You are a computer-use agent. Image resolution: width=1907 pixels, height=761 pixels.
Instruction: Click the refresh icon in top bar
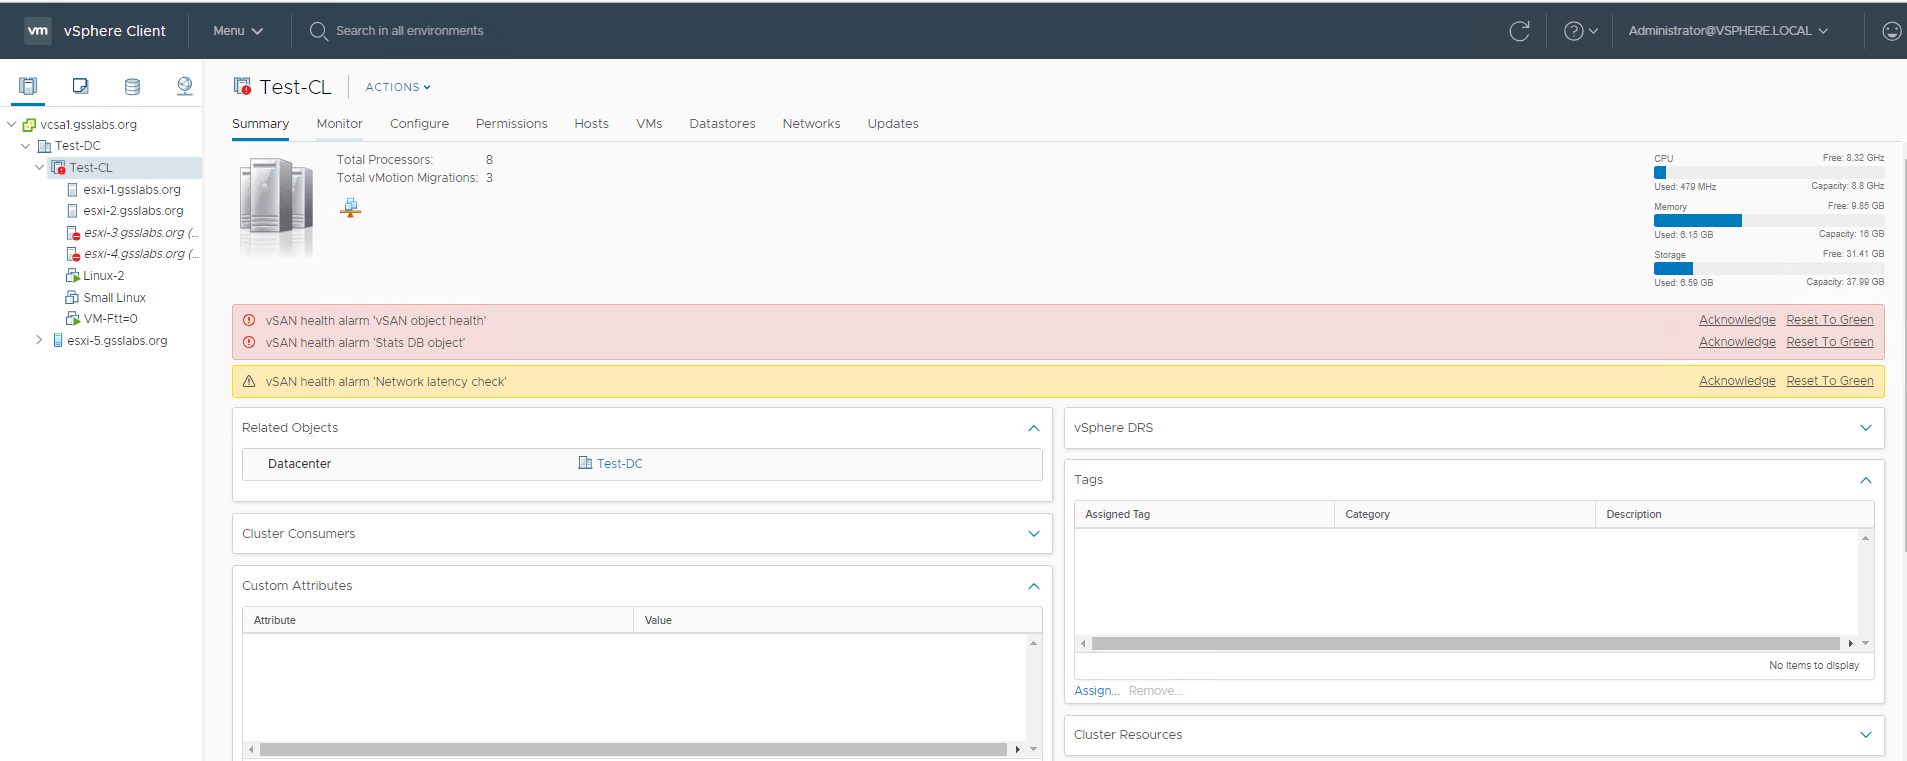pyautogui.click(x=1519, y=31)
